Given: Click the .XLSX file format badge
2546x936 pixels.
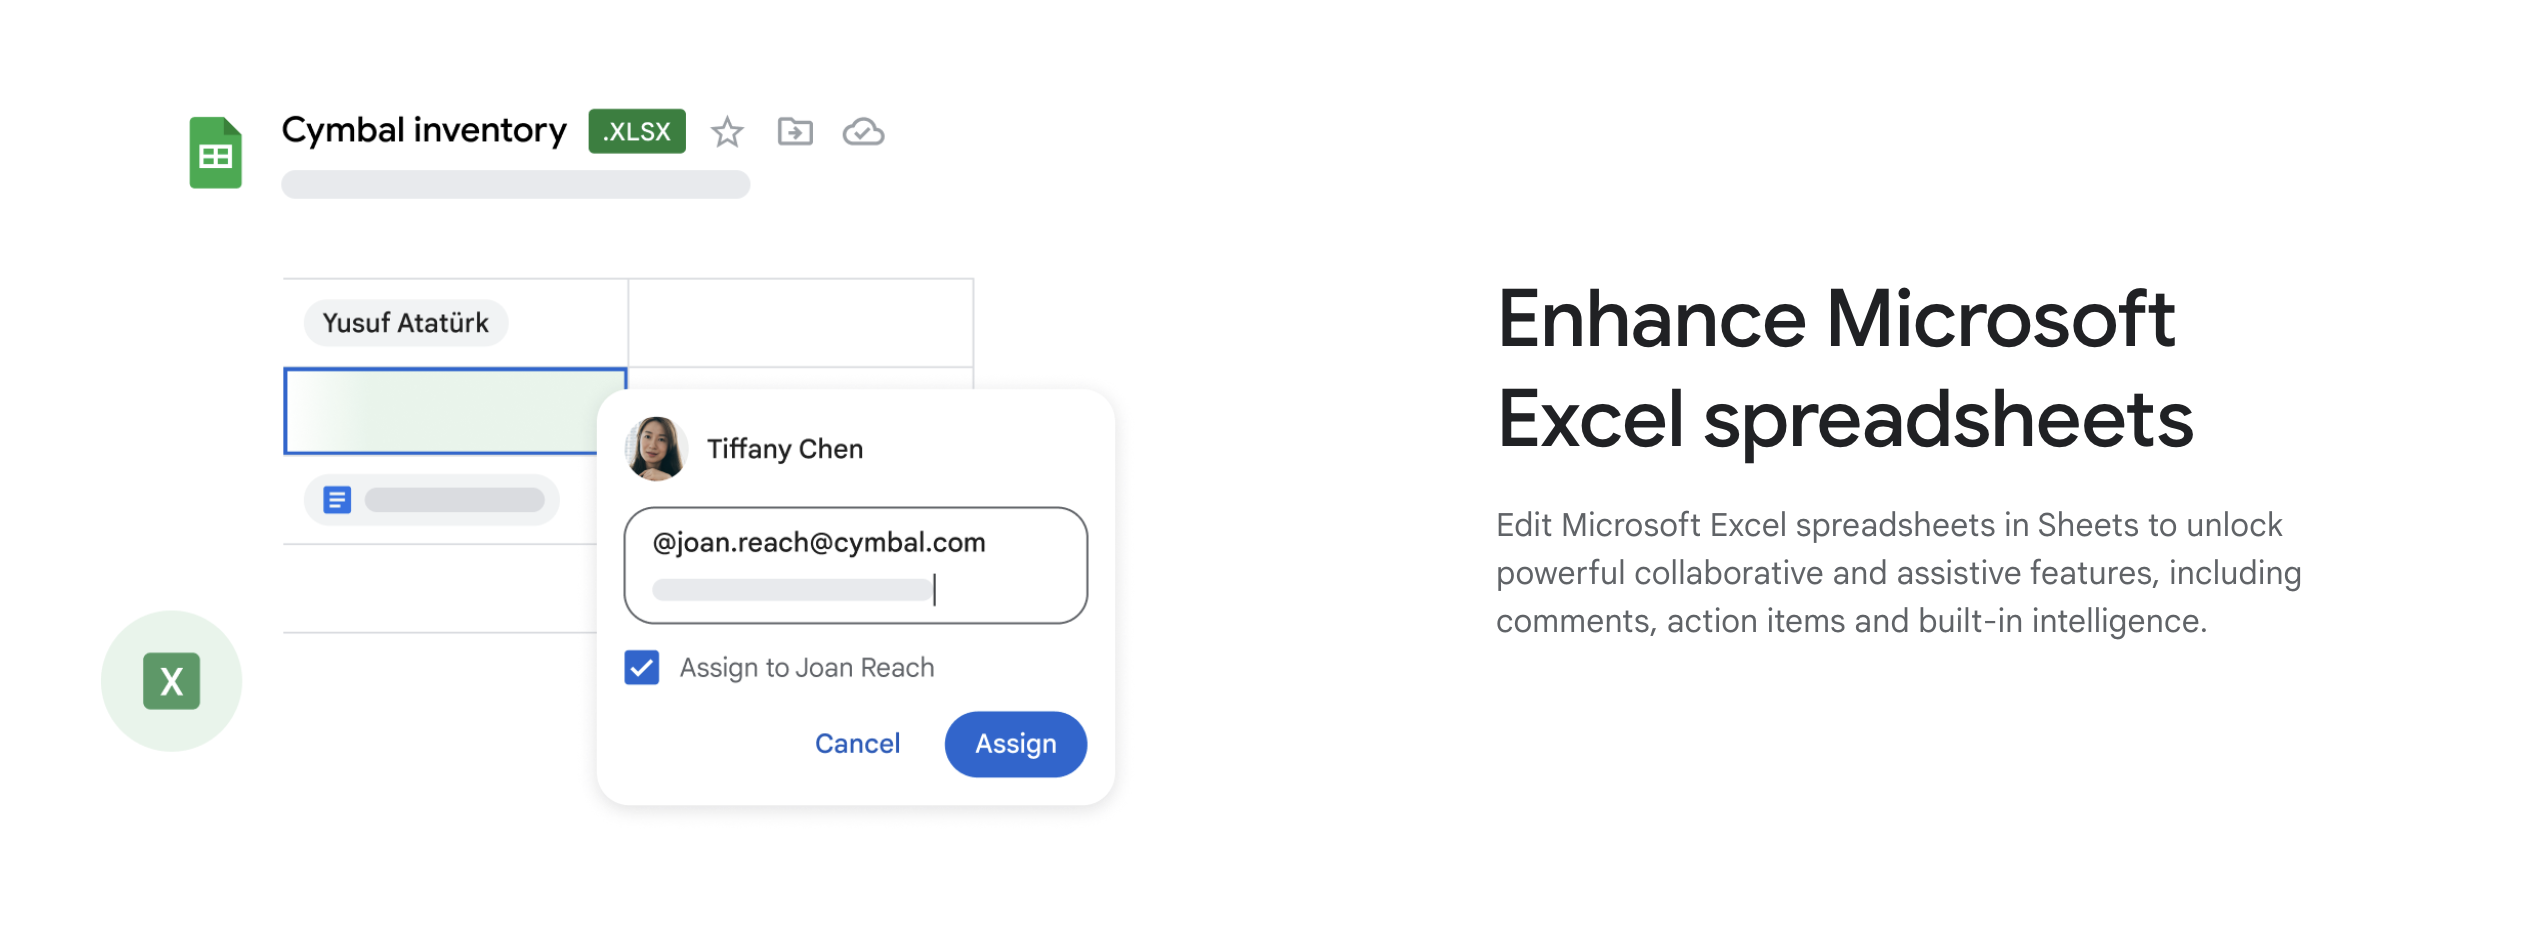Looking at the screenshot, I should click(637, 131).
